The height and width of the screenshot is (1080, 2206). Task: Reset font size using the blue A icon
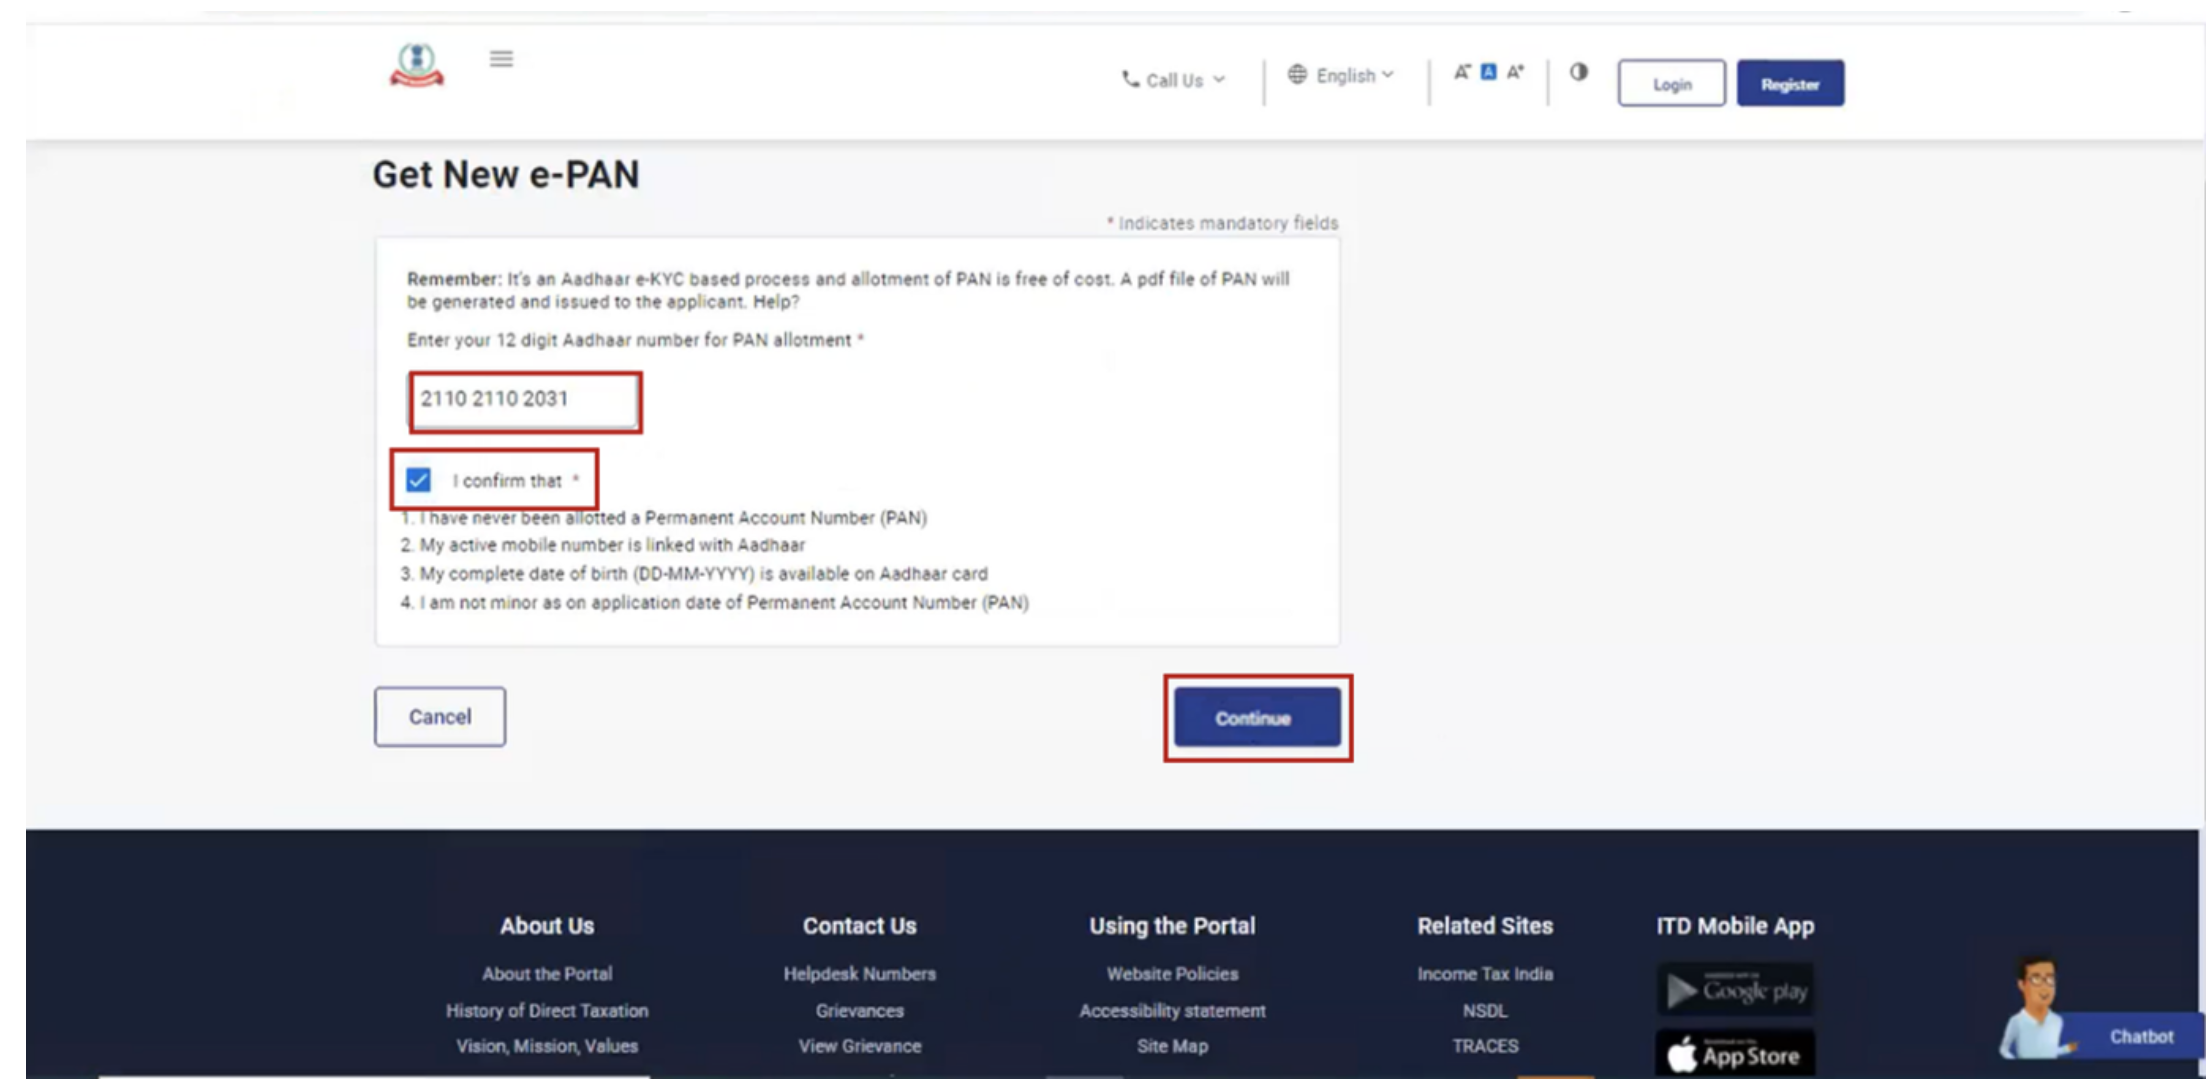coord(1488,72)
